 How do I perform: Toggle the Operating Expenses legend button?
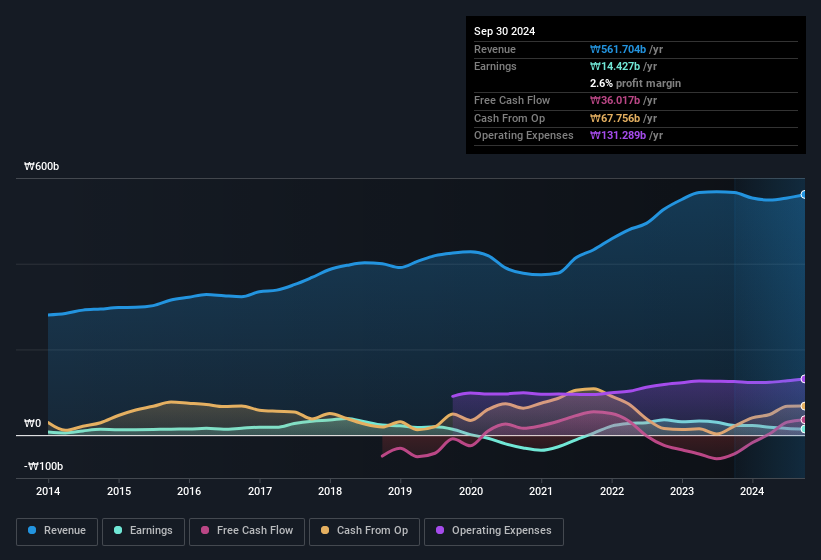click(494, 531)
